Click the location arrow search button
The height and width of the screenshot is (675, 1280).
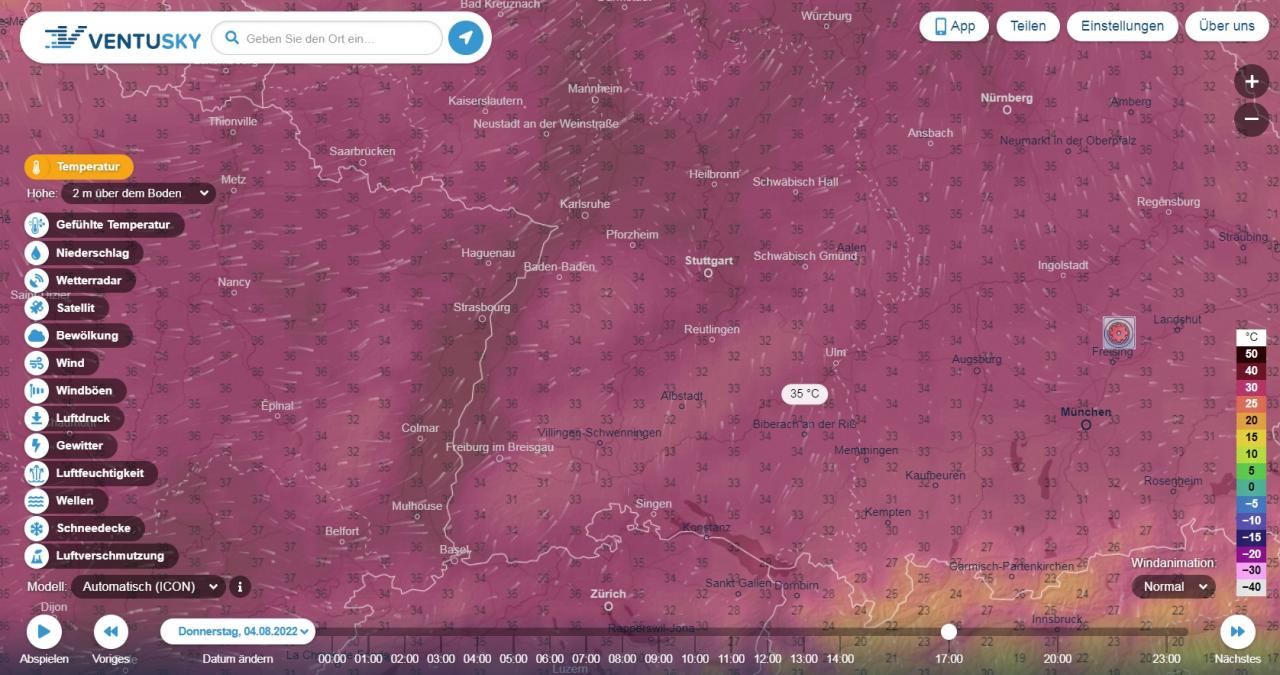(465, 38)
